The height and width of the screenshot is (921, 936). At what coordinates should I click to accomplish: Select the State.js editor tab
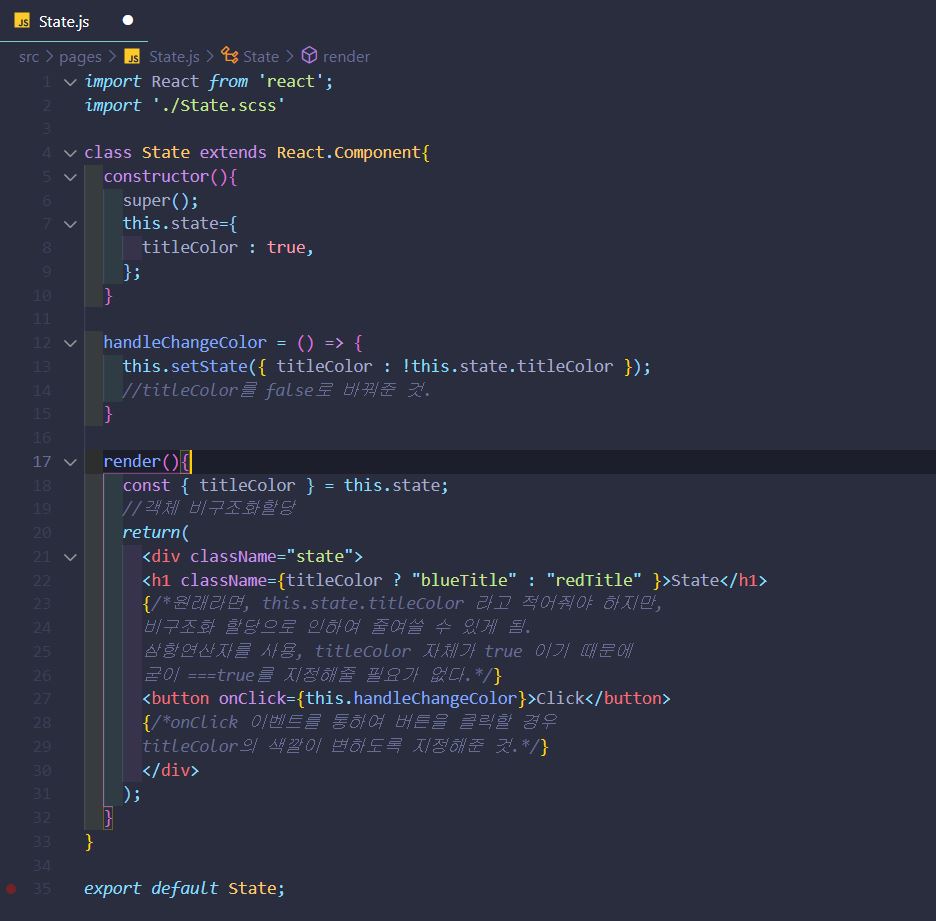click(x=73, y=21)
